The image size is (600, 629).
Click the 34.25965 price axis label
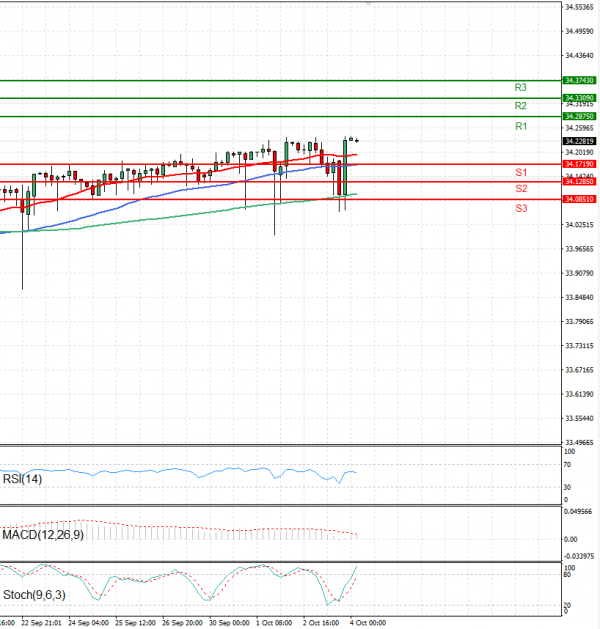pos(580,128)
